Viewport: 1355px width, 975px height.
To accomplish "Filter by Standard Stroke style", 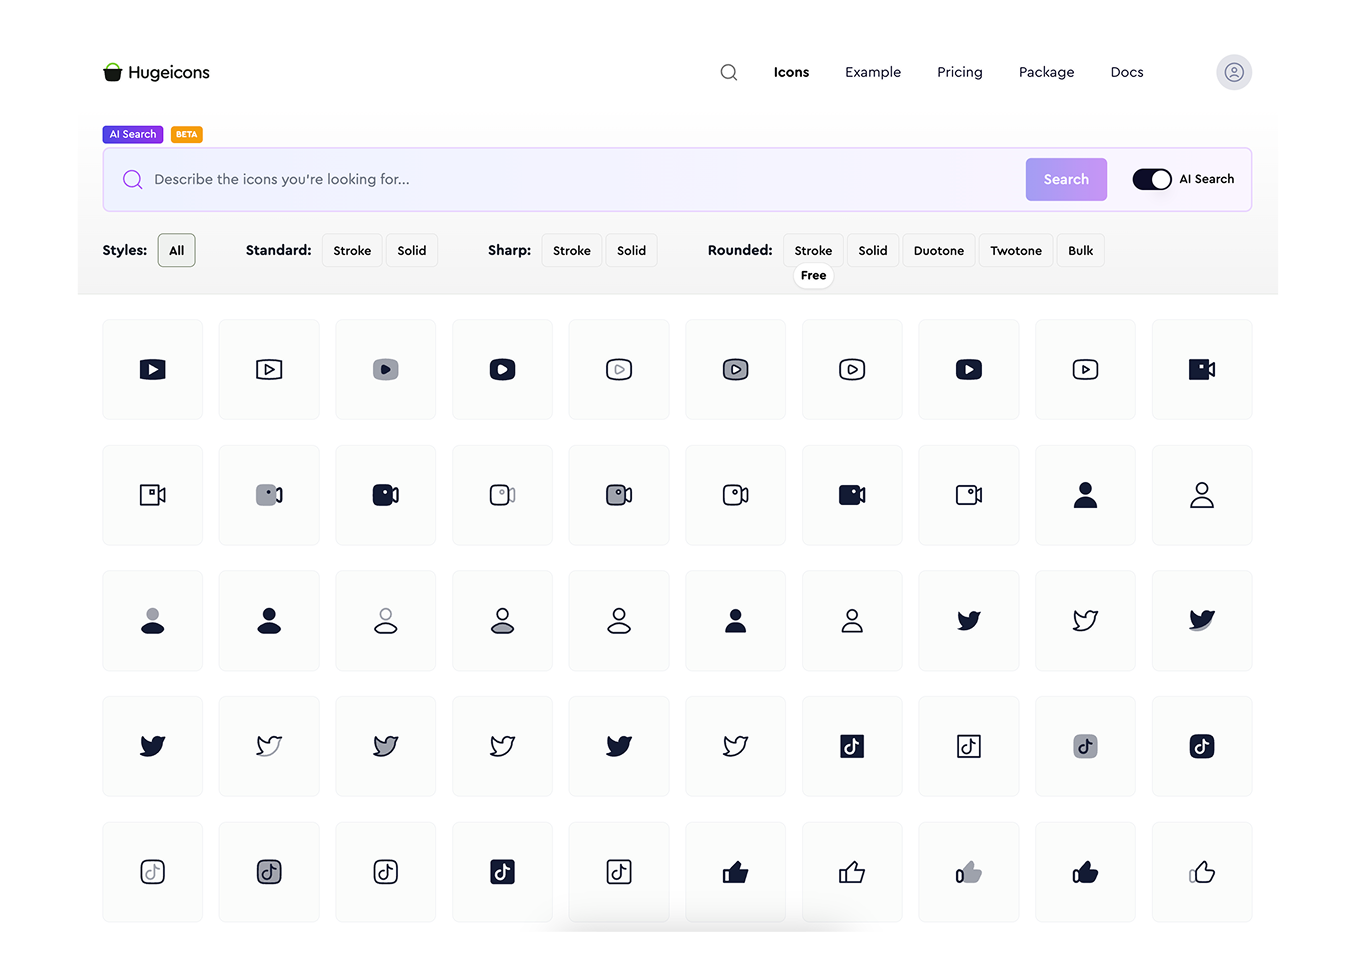I will tap(352, 250).
